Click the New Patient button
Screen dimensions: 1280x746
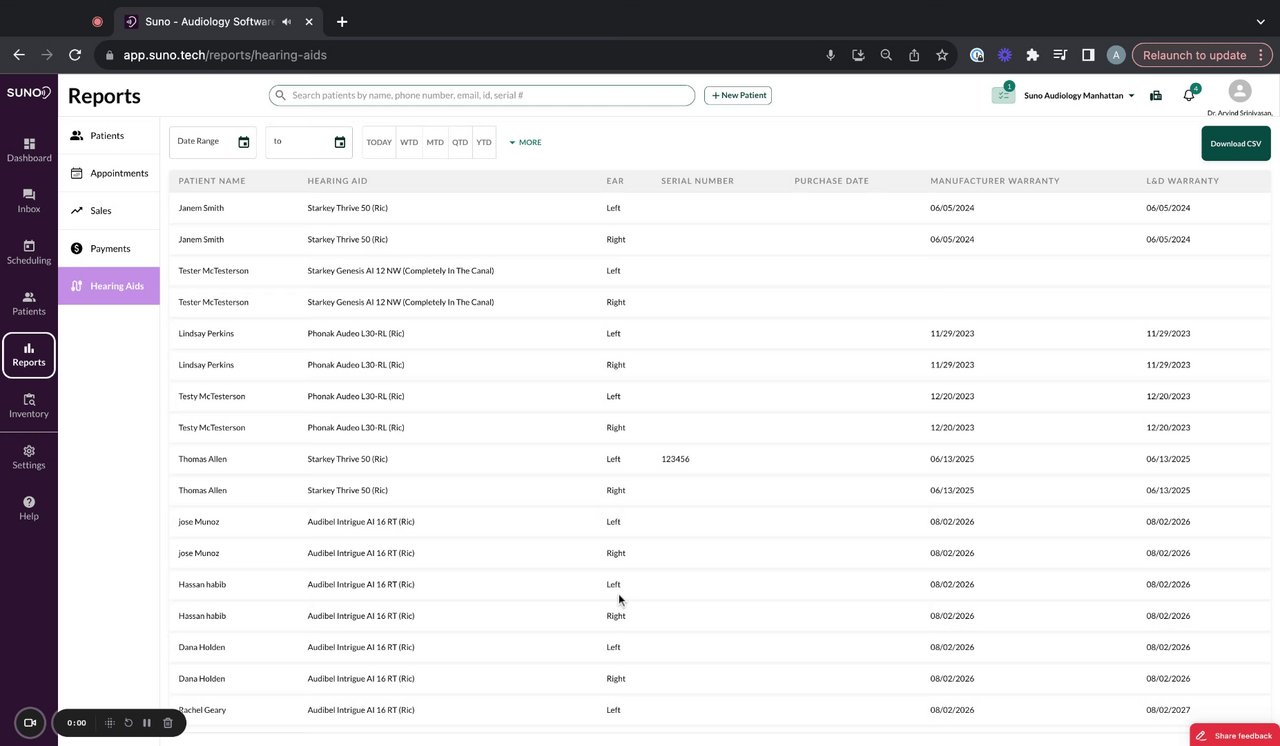[738, 95]
